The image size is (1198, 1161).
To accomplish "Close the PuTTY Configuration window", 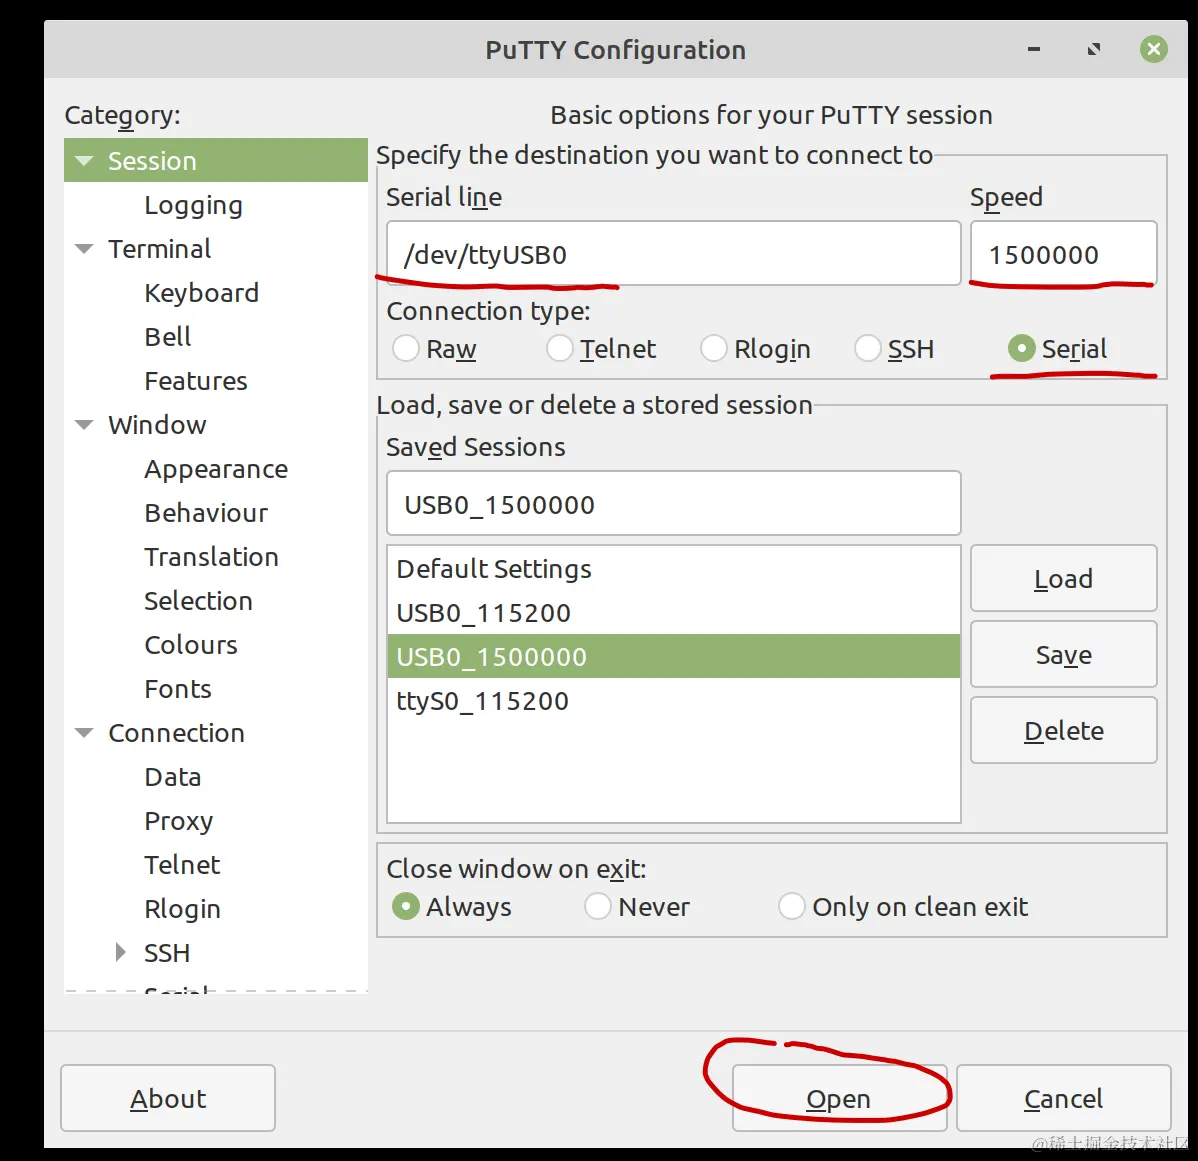I will click(x=1154, y=50).
